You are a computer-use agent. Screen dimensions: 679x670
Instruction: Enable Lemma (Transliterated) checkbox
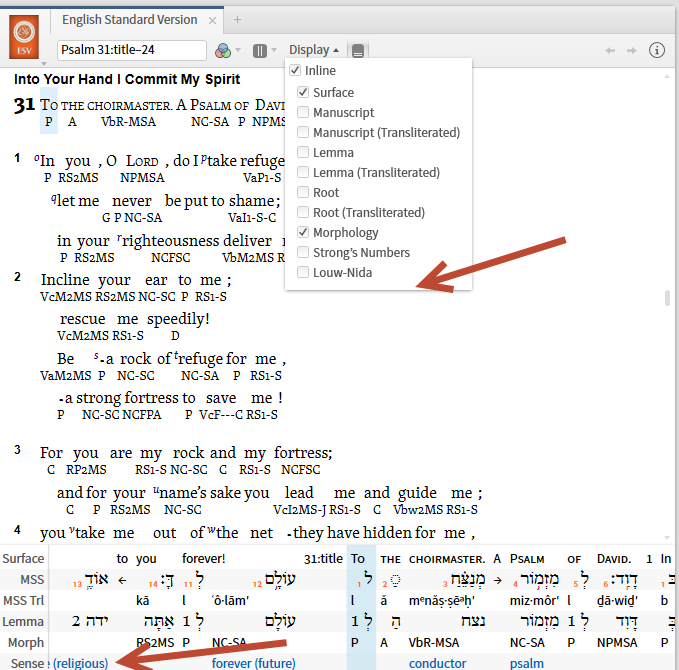tap(303, 172)
